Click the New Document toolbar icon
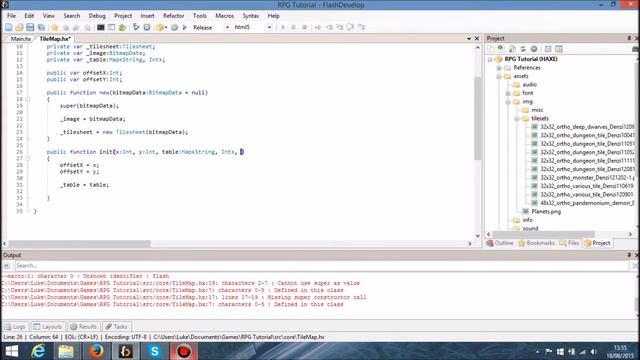The width and height of the screenshot is (640, 360). (x=9, y=27)
